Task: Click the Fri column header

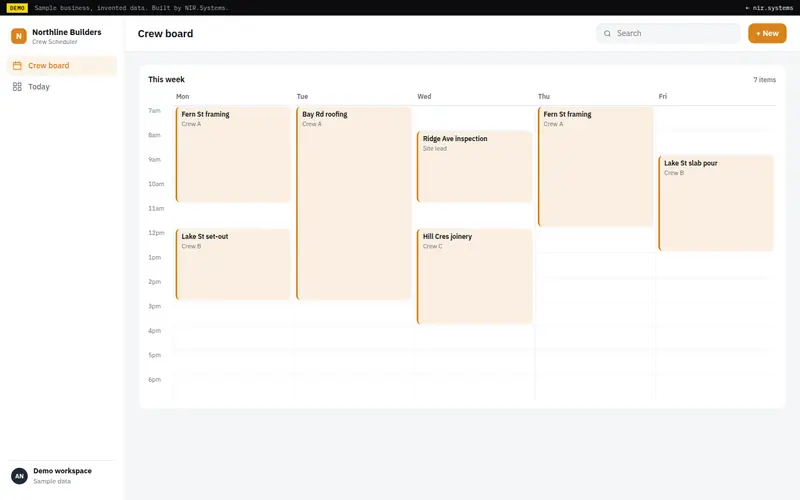Action: 663,96
